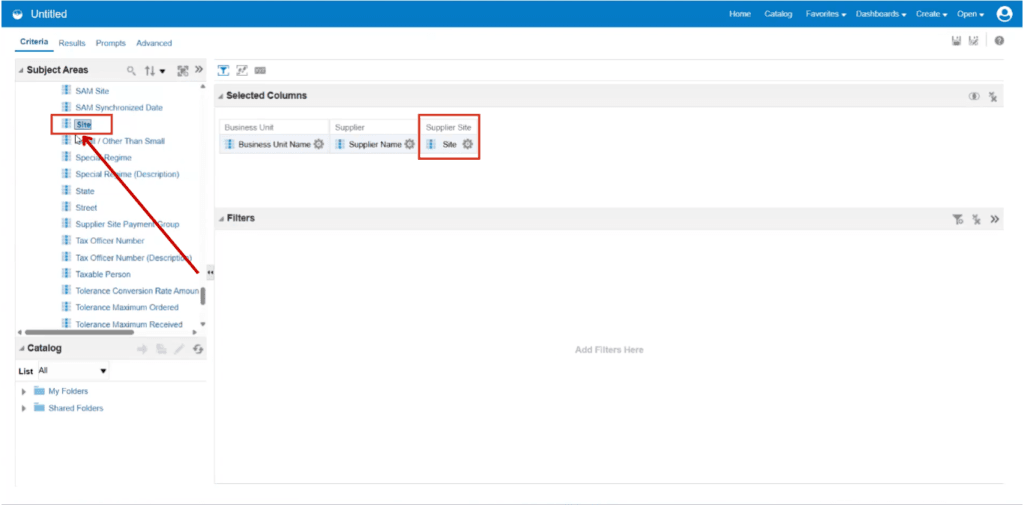Open the Dashboards menu
The image size is (1024, 505).
[881, 14]
